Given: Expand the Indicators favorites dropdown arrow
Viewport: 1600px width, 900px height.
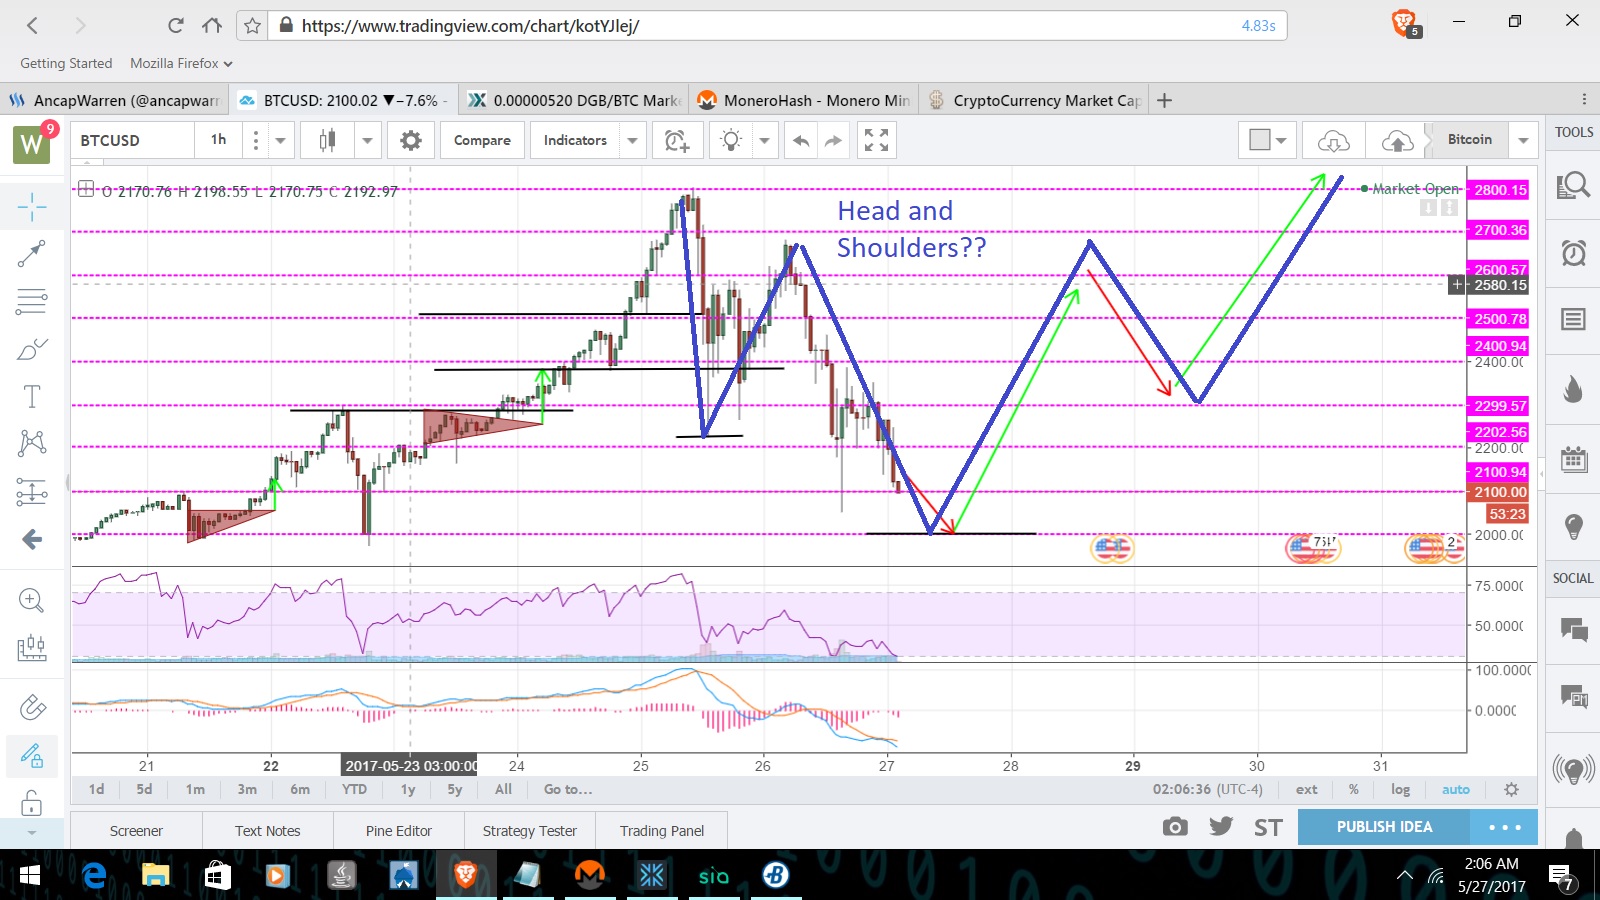Looking at the screenshot, I should pyautogui.click(x=632, y=141).
